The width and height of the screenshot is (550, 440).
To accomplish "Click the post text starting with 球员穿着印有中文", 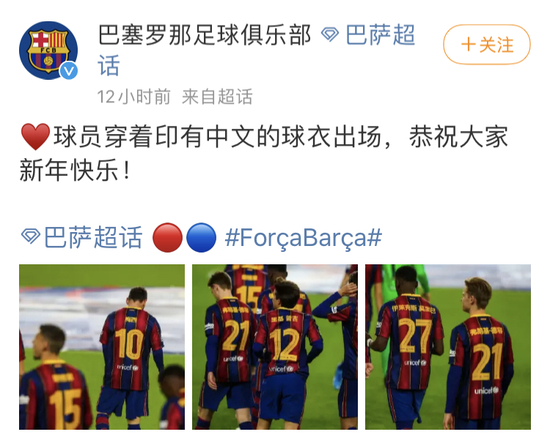I will 264,153.
